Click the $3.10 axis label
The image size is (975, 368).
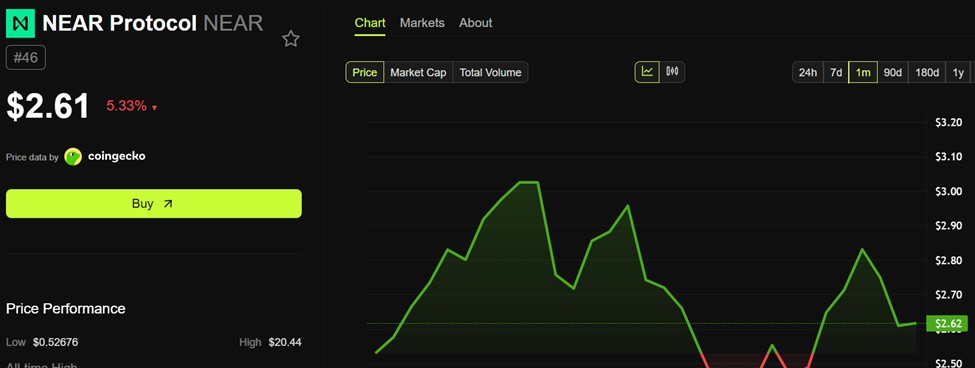tap(948, 157)
